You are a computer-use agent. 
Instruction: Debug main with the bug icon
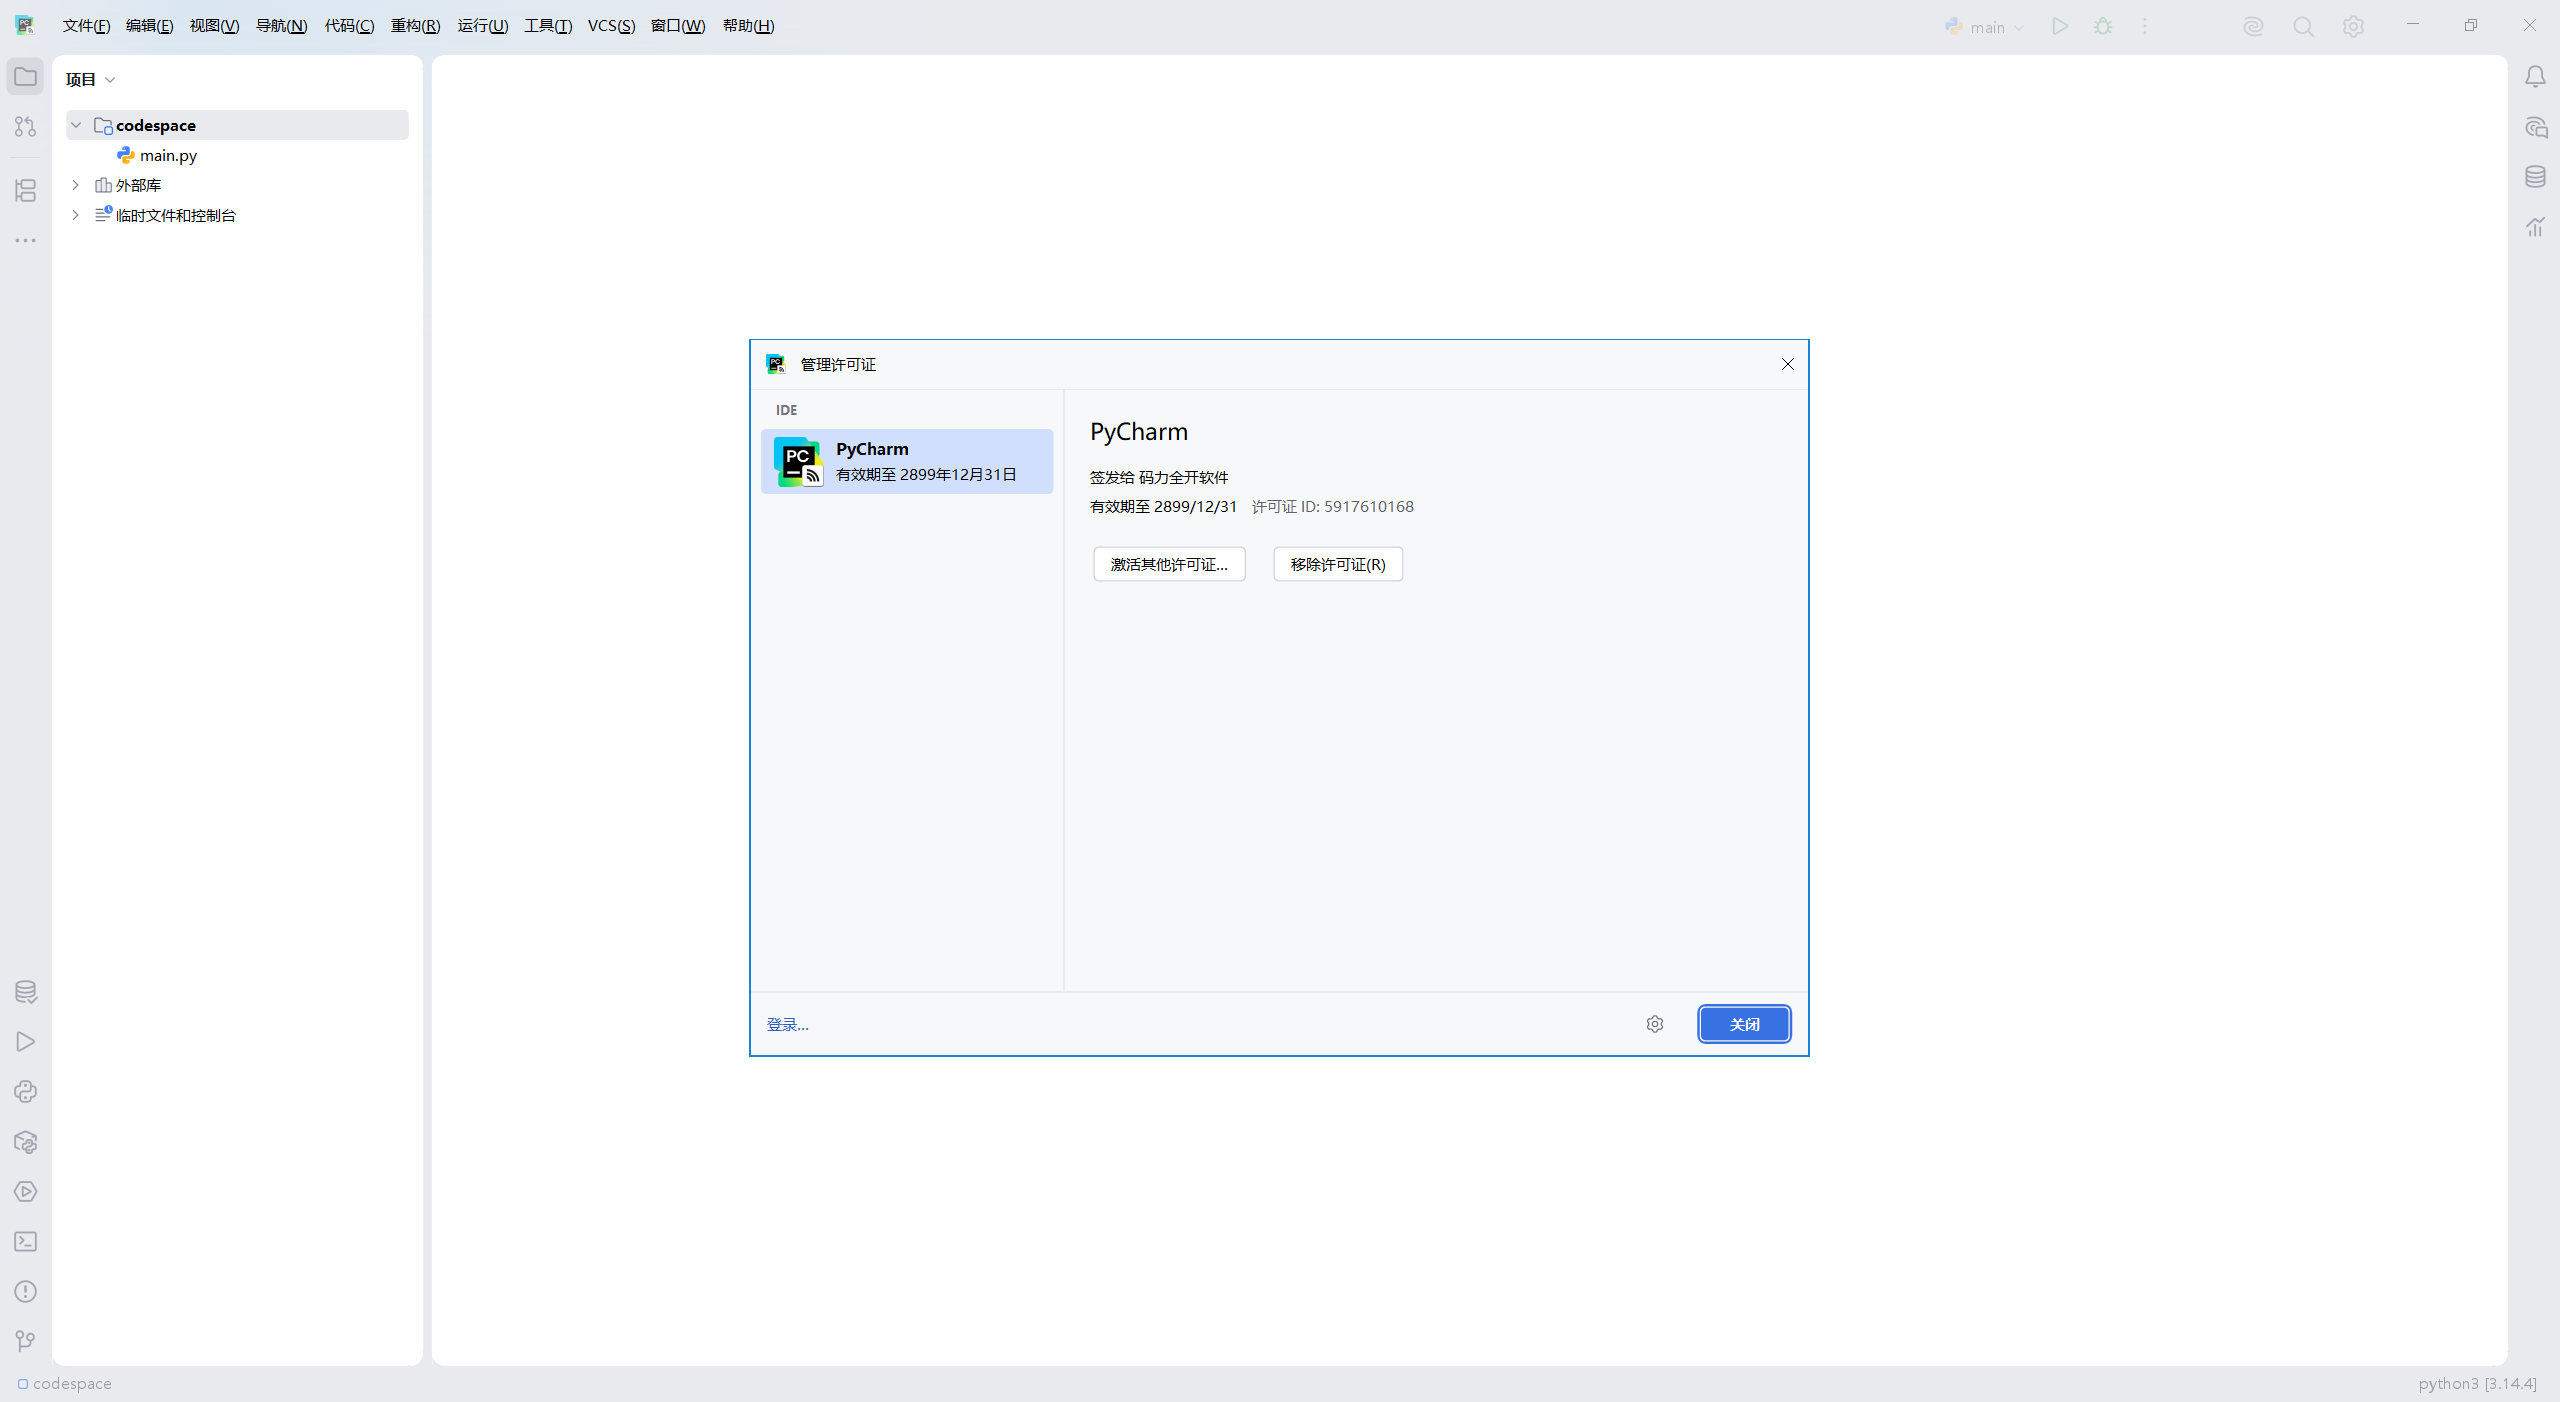pos(2103,27)
